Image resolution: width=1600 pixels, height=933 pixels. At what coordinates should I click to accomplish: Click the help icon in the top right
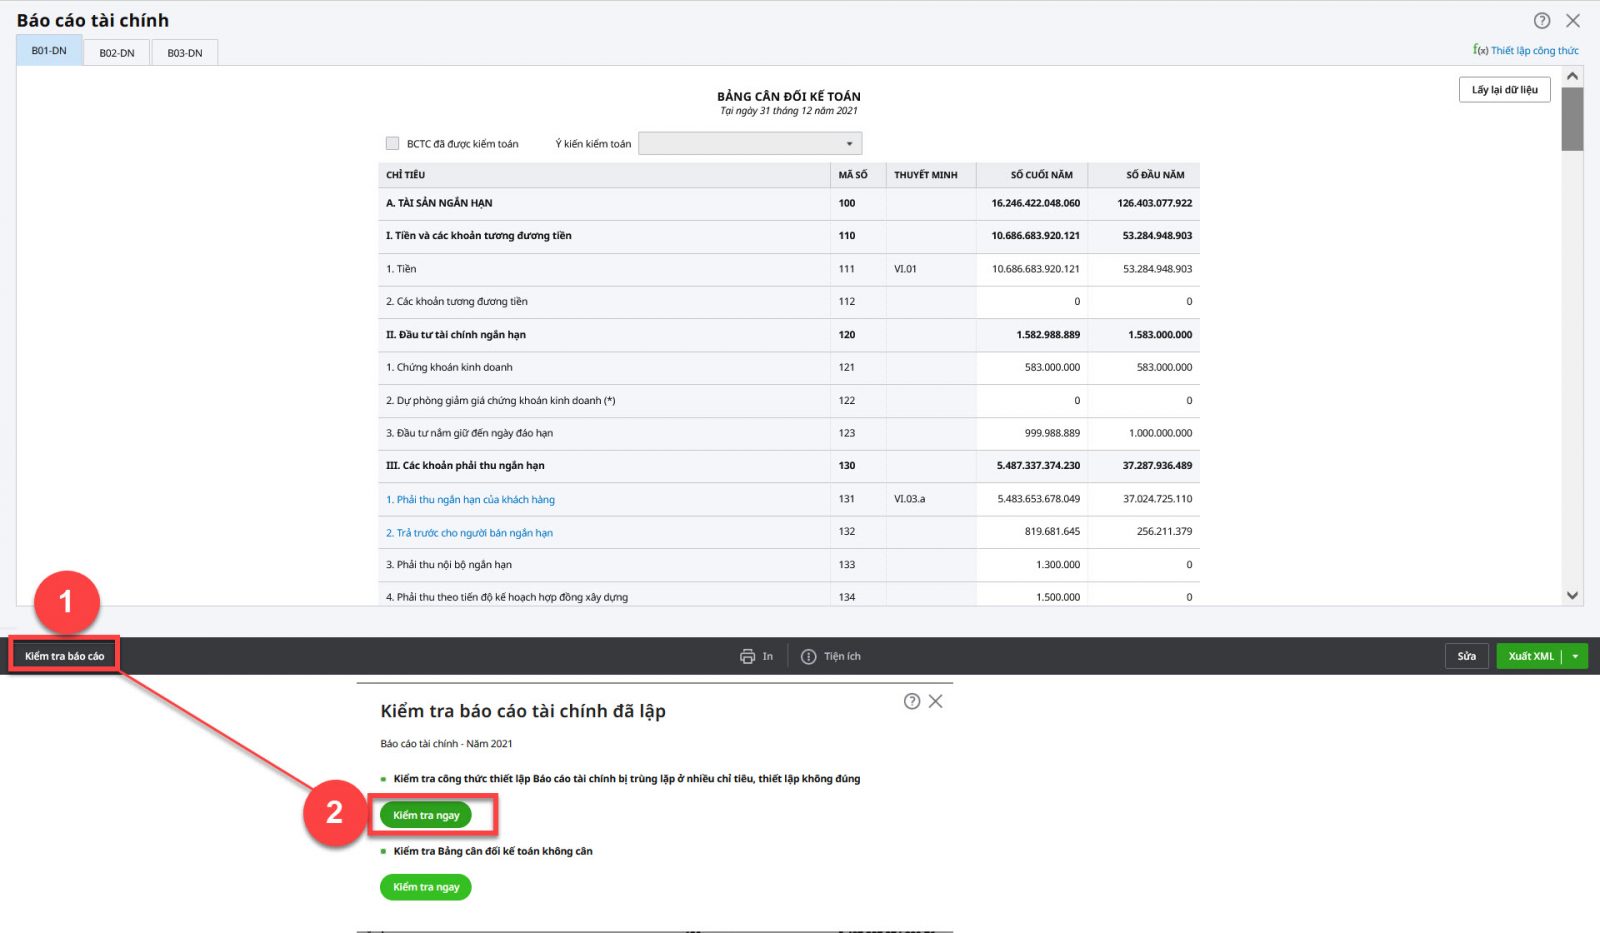tap(1542, 21)
